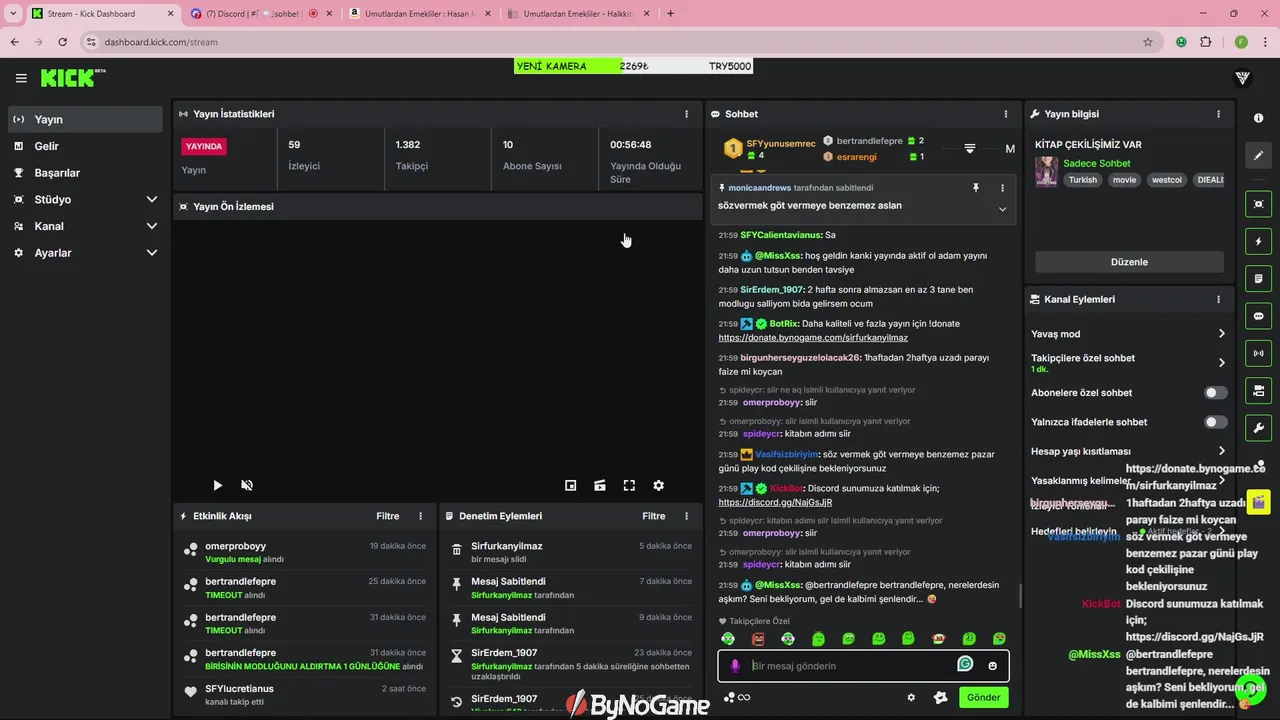
Task: Switch to the Discord browser tab
Action: (x=260, y=14)
